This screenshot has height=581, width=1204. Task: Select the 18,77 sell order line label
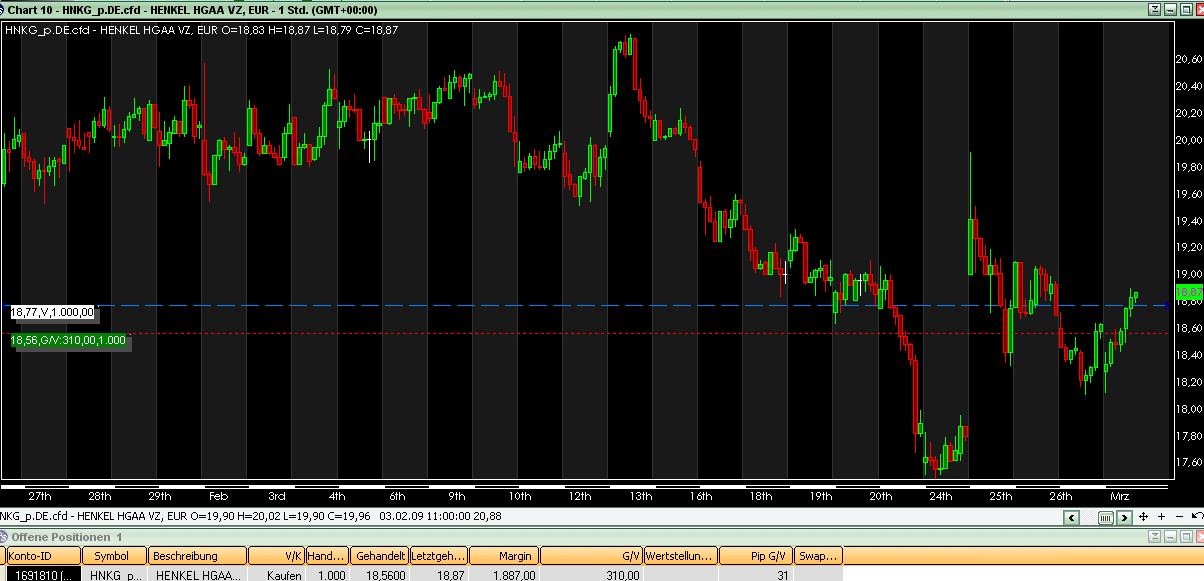[x=52, y=312]
